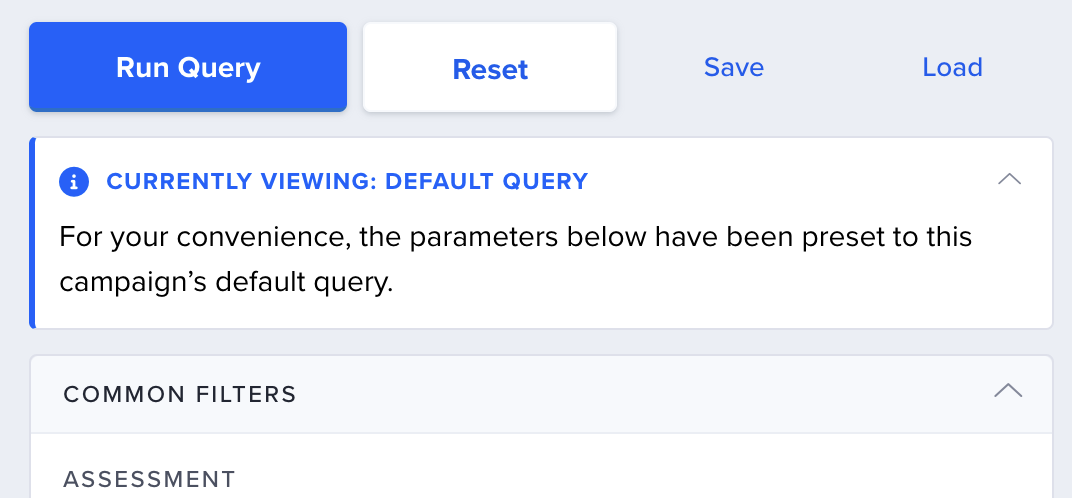
Task: Collapse the Common Filters section chevron
Action: point(1008,391)
